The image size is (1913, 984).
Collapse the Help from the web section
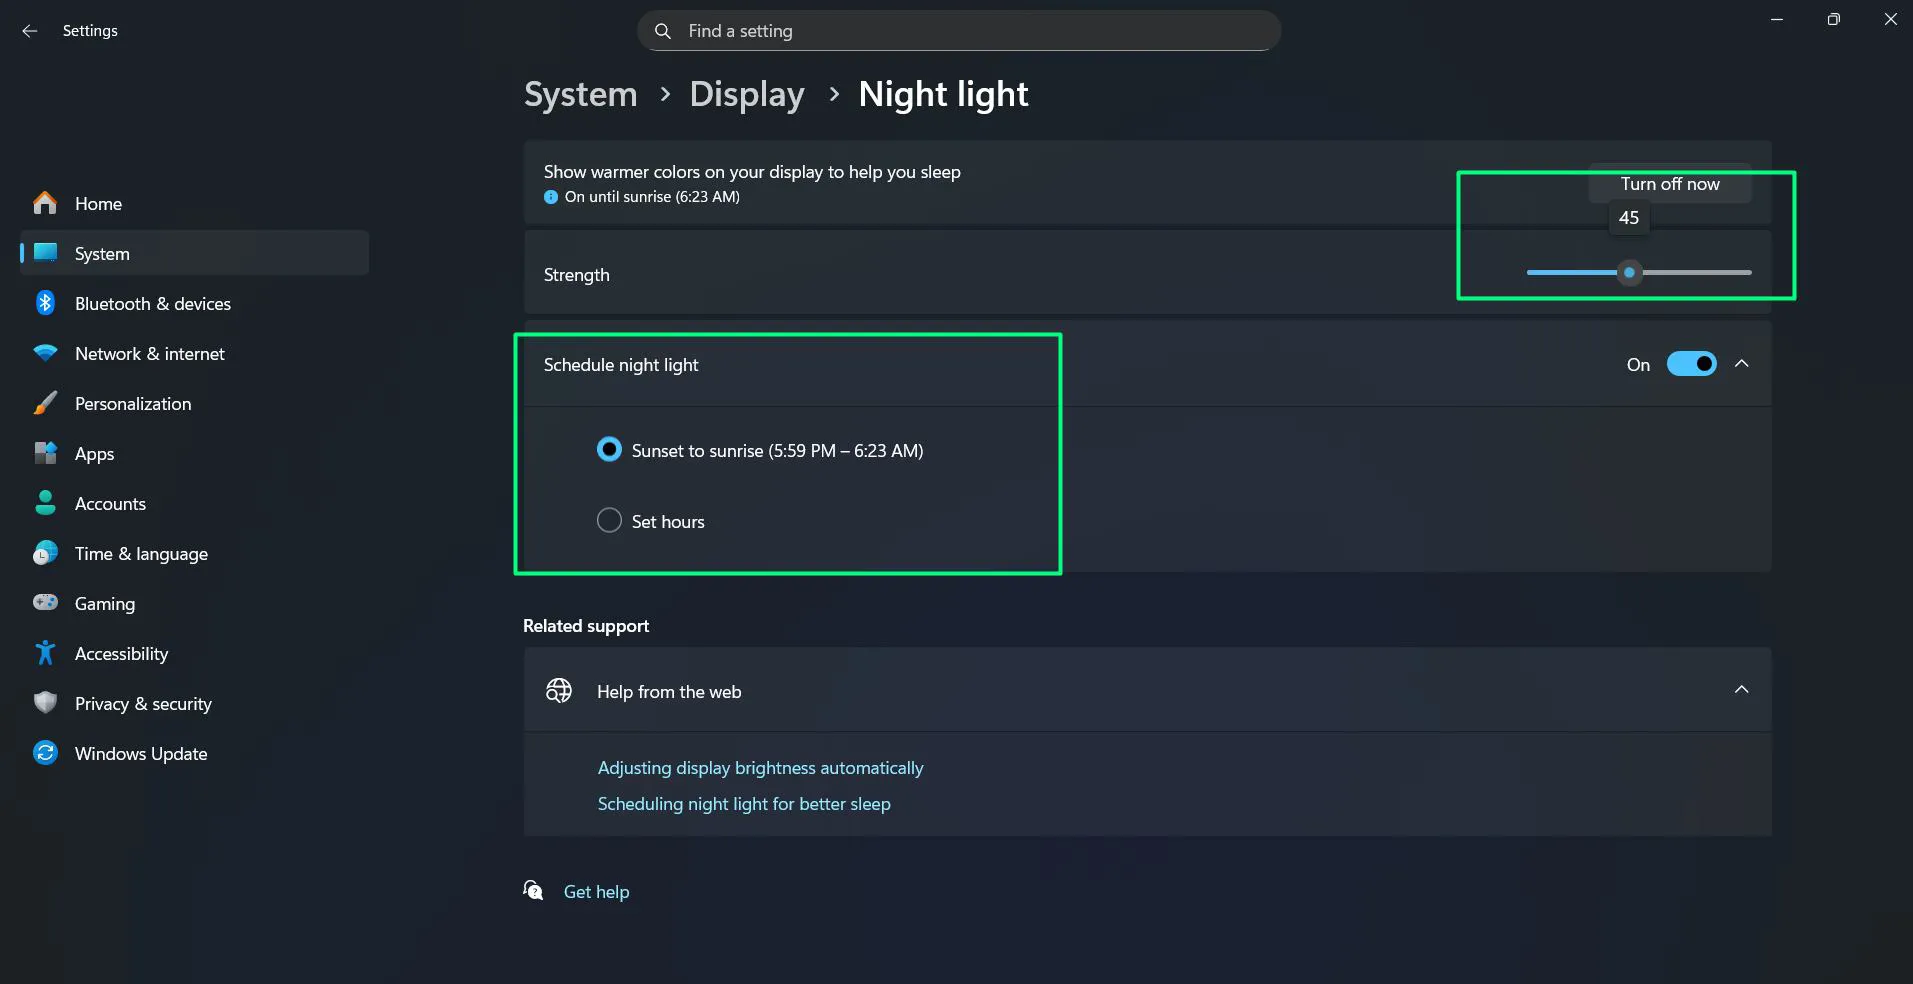tap(1742, 690)
